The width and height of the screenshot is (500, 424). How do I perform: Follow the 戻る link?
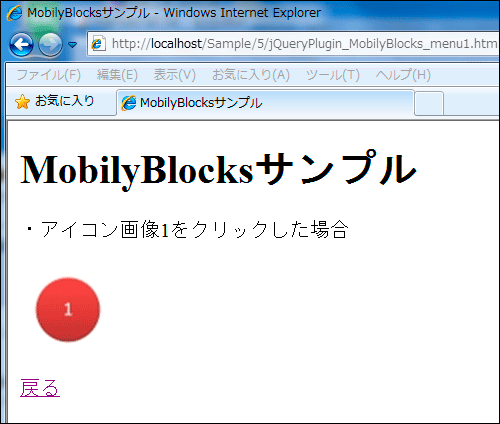click(x=40, y=388)
